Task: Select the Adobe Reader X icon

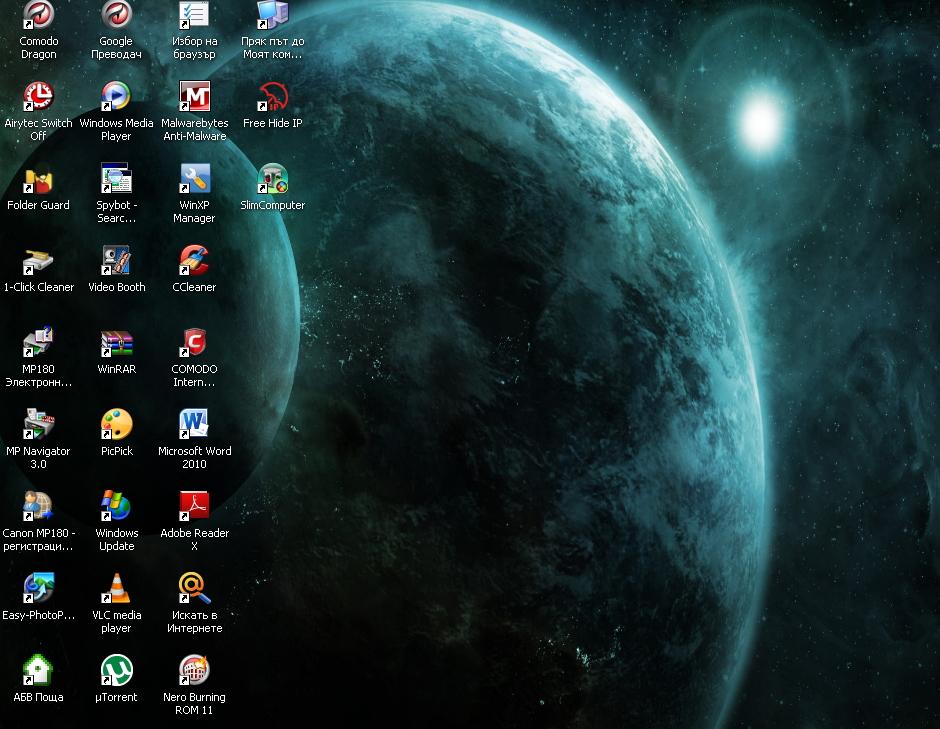Action: click(x=194, y=507)
